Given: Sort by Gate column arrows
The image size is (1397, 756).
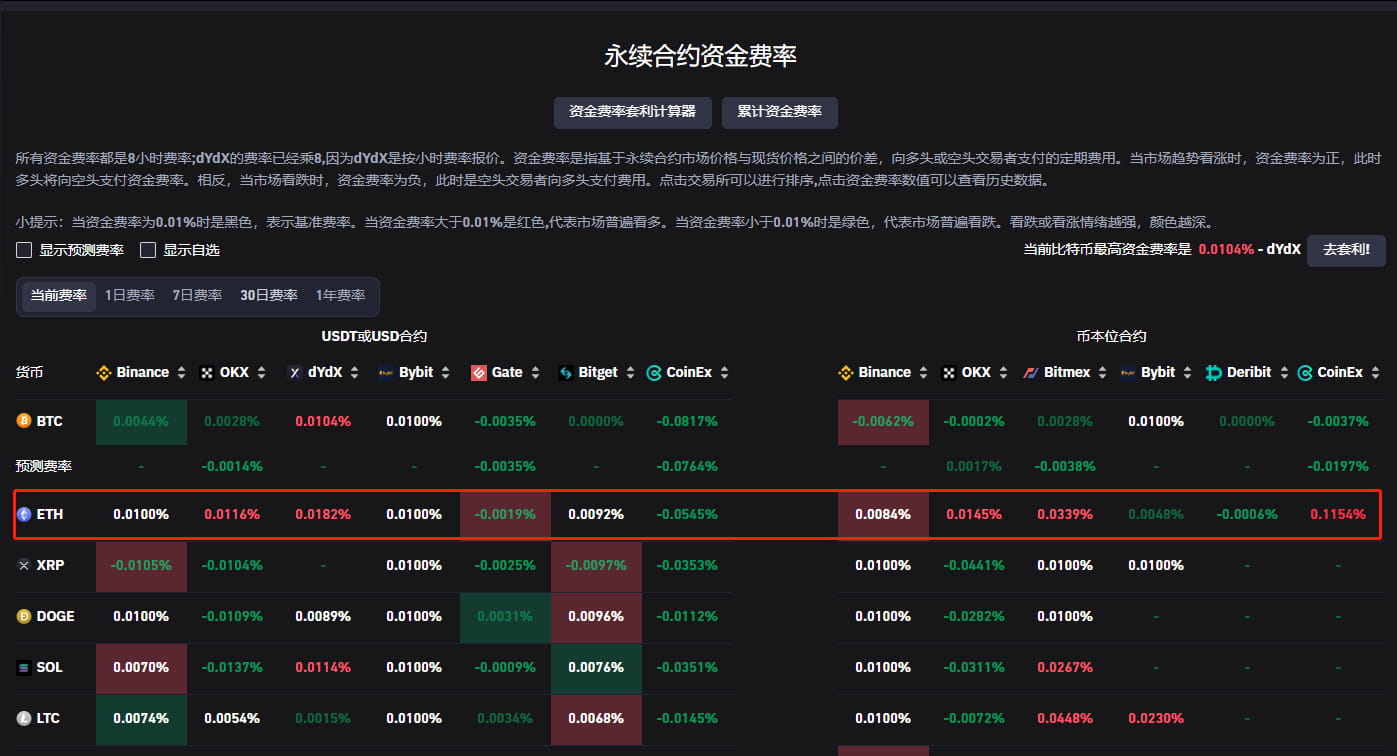Looking at the screenshot, I should pyautogui.click(x=535, y=373).
